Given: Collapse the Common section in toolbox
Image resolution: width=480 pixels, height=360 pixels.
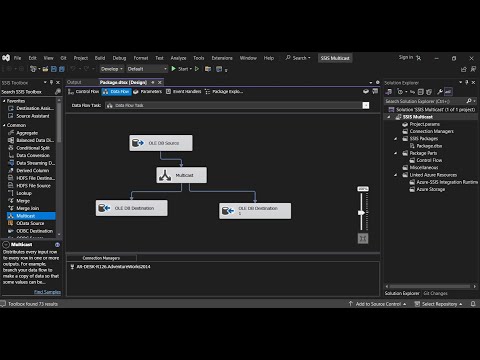Looking at the screenshot, I should pos(4,125).
